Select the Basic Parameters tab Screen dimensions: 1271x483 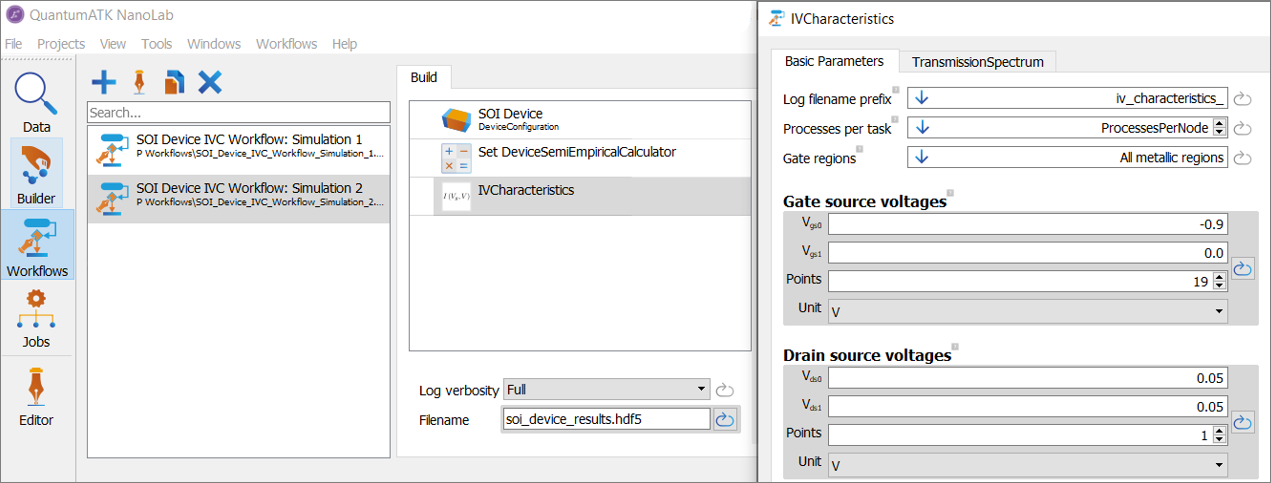(x=834, y=61)
